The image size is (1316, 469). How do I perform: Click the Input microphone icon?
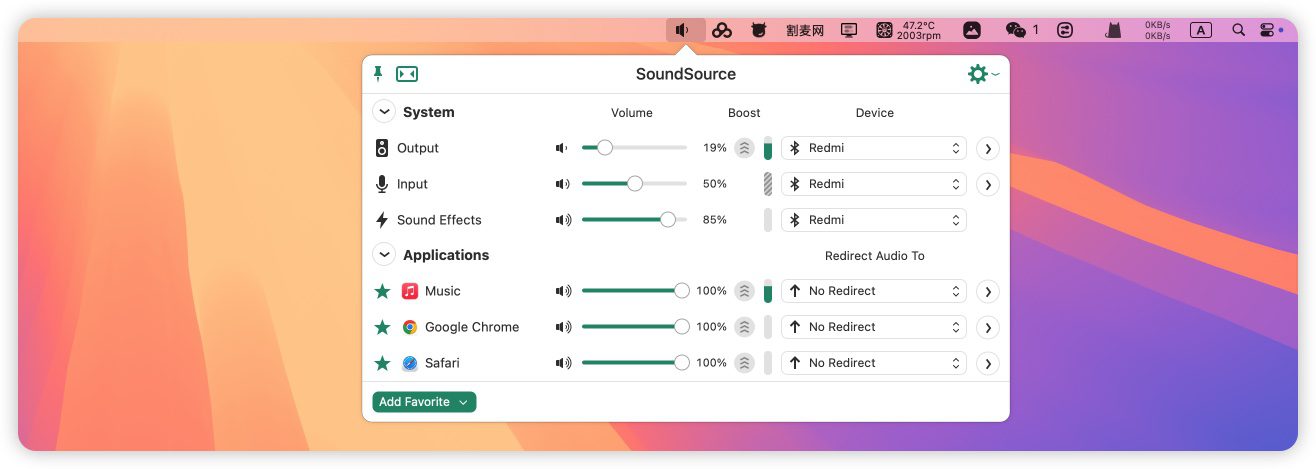tap(382, 184)
